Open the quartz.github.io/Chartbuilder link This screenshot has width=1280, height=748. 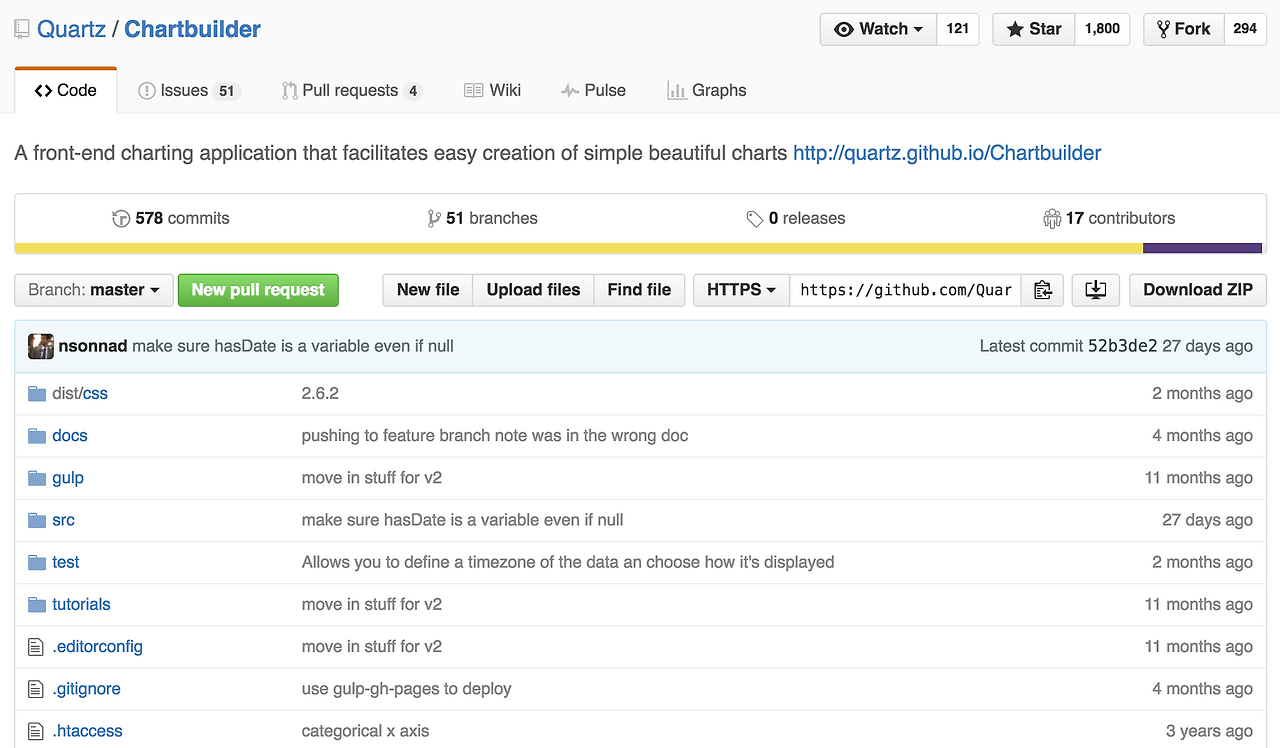pyautogui.click(x=946, y=153)
